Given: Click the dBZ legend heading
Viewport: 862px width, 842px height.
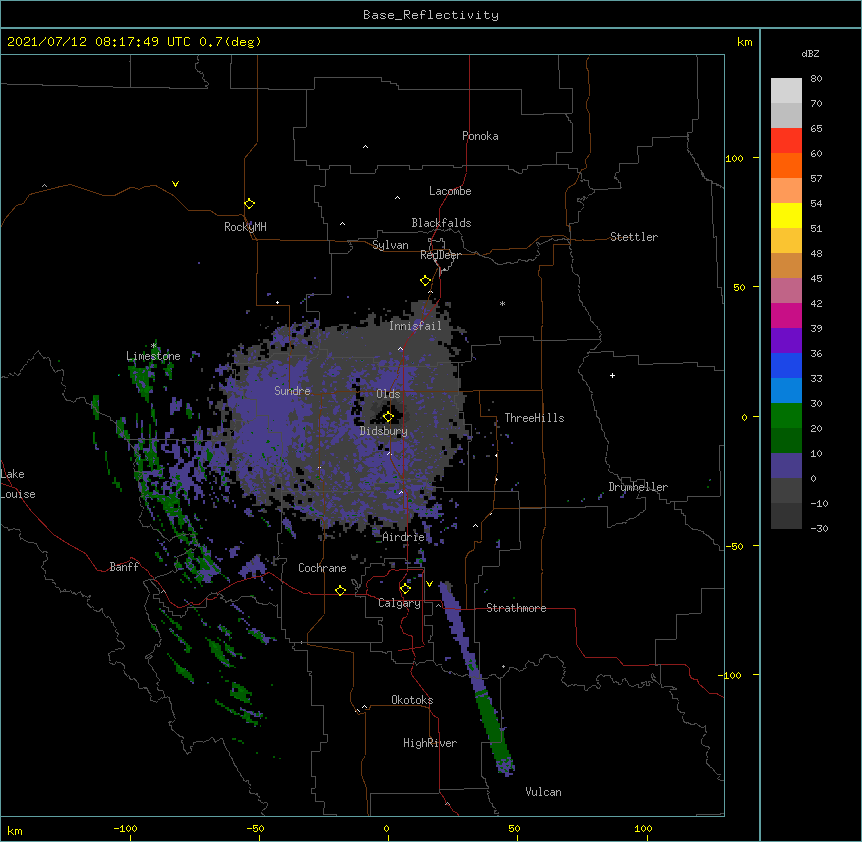Looking at the screenshot, I should click(x=810, y=54).
